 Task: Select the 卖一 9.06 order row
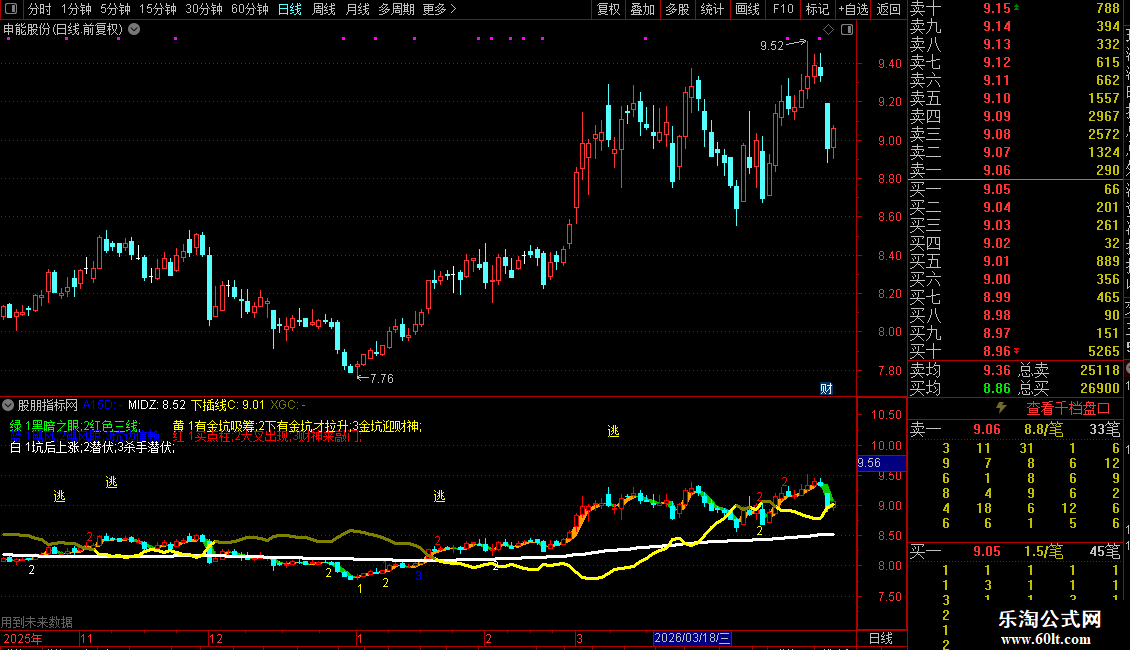(1015, 170)
